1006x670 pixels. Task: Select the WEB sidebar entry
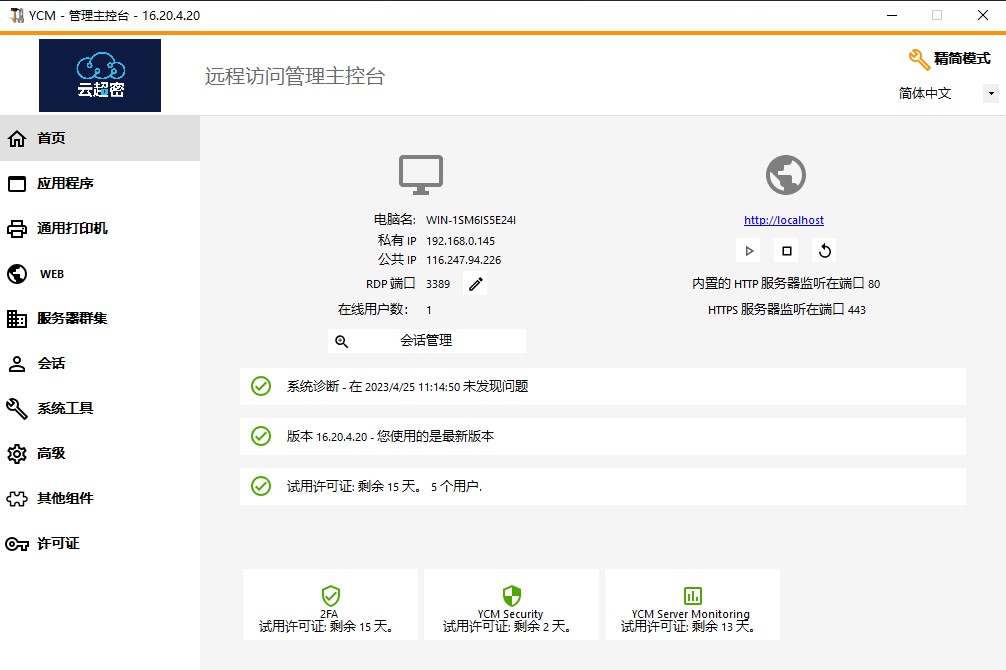pos(99,273)
